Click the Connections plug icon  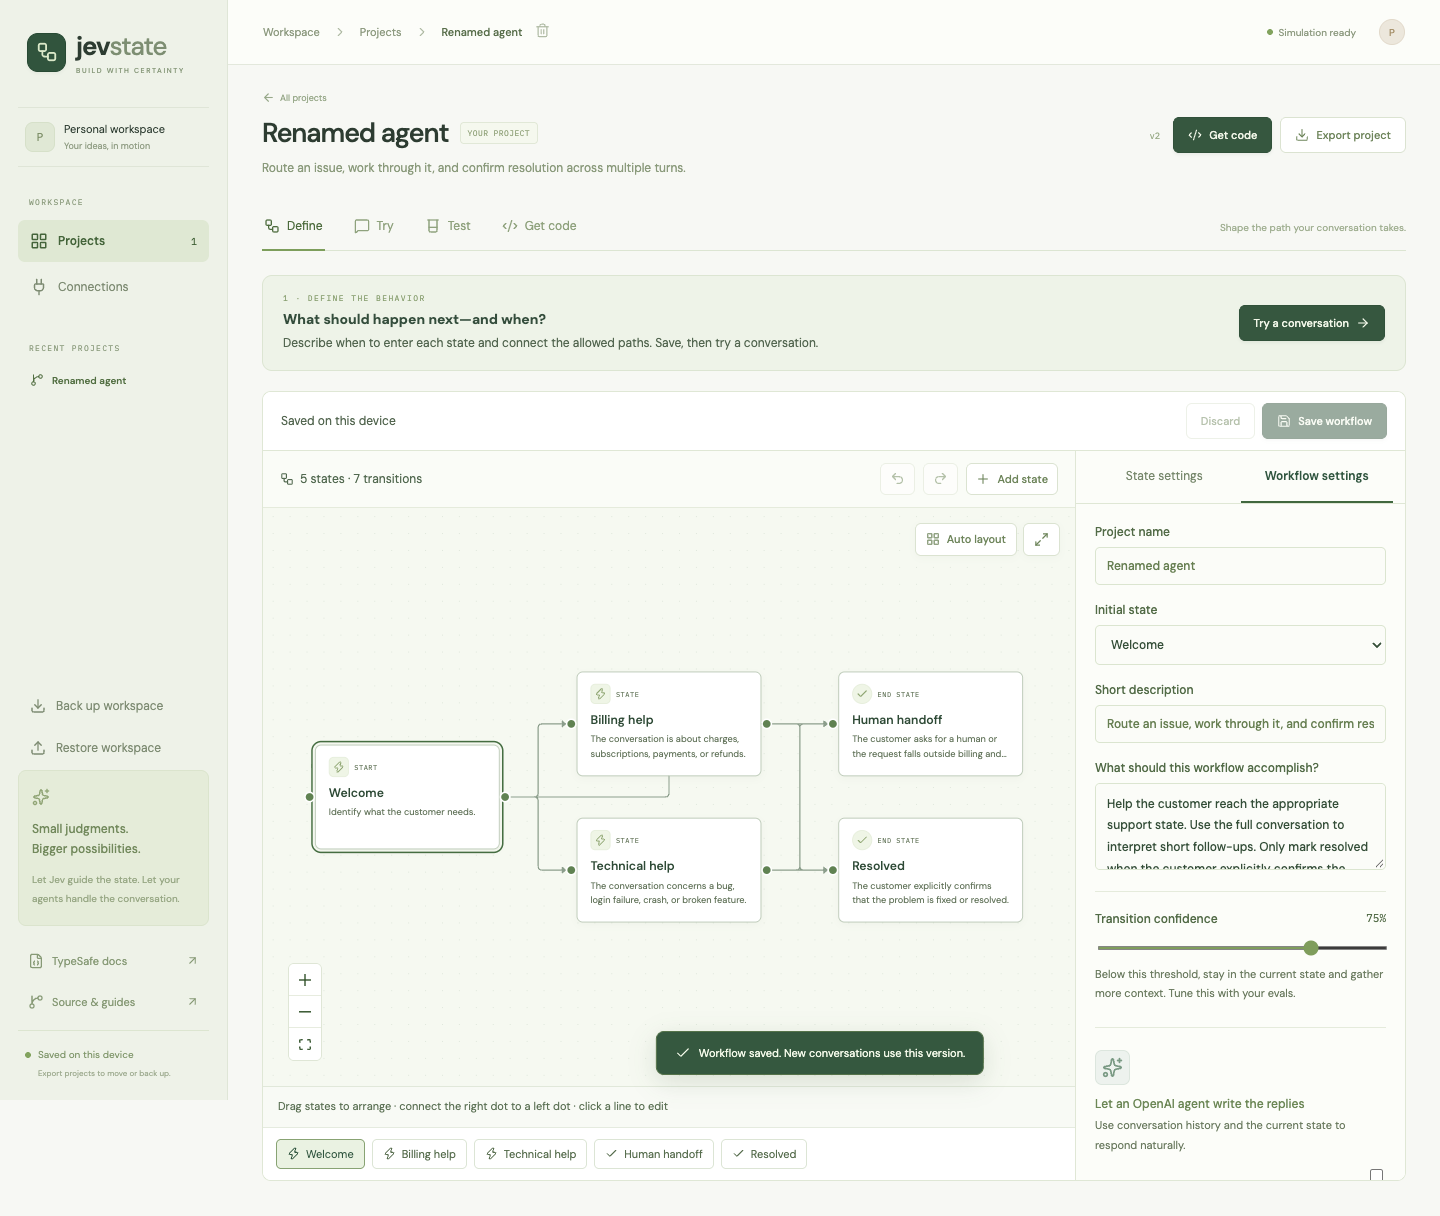pyautogui.click(x=39, y=287)
